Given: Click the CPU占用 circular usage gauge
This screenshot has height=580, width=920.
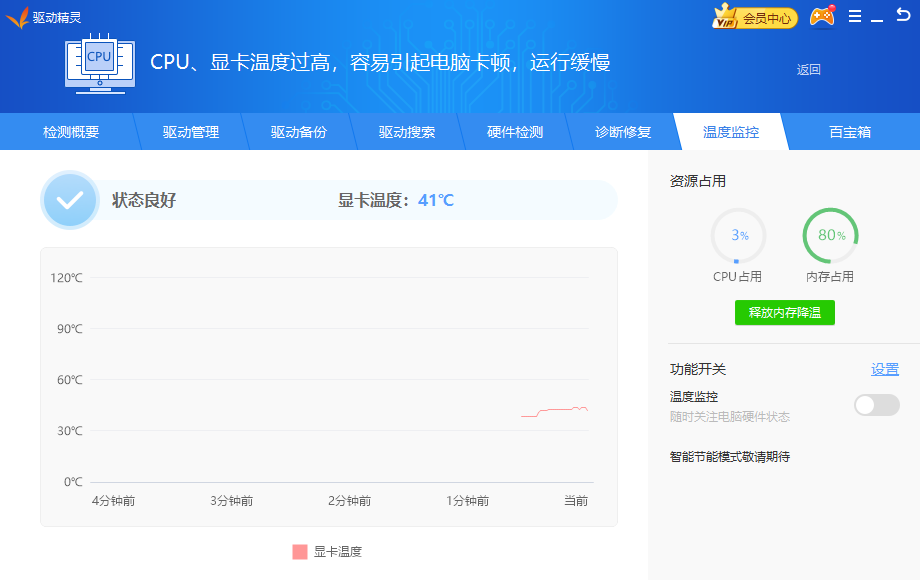Looking at the screenshot, I should [x=738, y=235].
